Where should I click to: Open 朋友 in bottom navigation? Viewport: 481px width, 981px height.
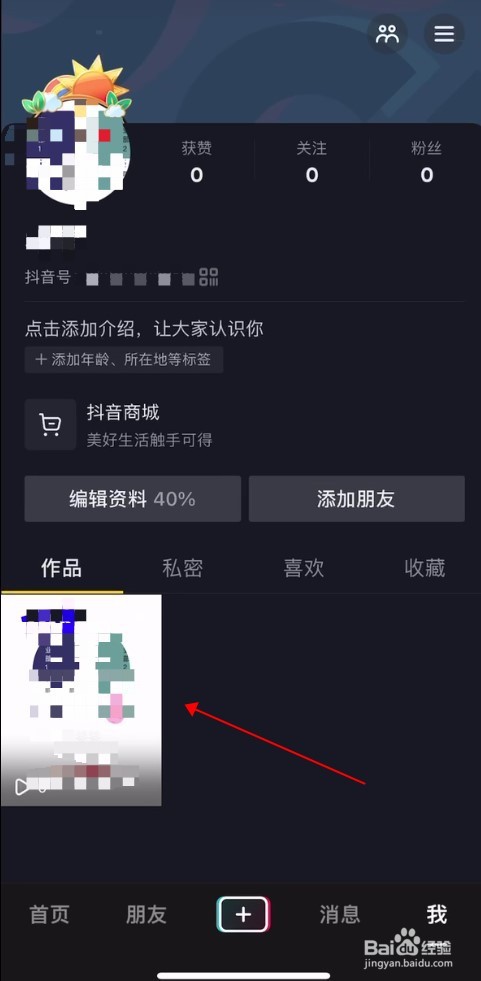coord(146,915)
